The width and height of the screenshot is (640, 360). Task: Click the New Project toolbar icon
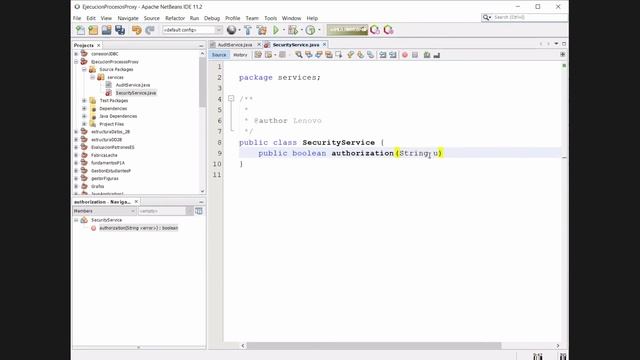[93, 30]
